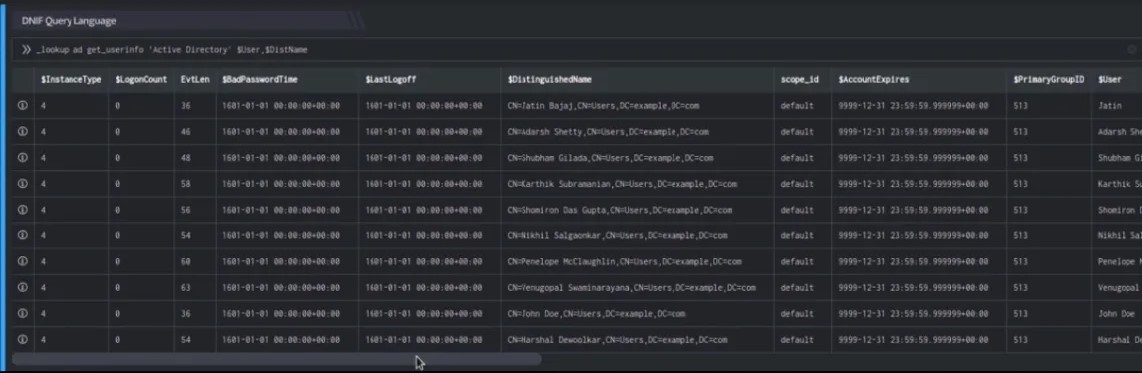Click $User cell 'Jatin'
The width and height of the screenshot is (1142, 373).
(1110, 106)
